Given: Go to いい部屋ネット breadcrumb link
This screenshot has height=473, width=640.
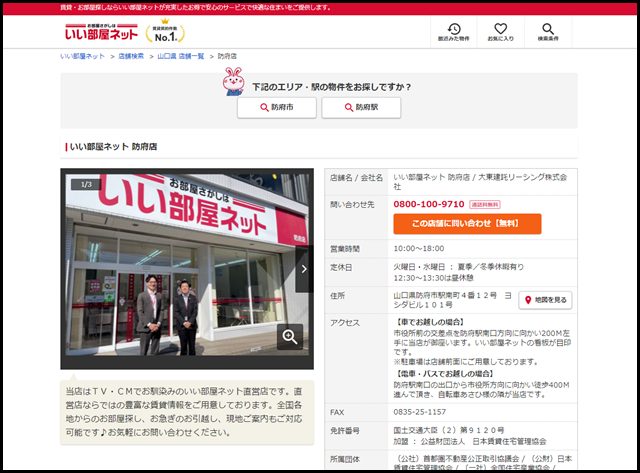Looking at the screenshot, I should [82, 56].
